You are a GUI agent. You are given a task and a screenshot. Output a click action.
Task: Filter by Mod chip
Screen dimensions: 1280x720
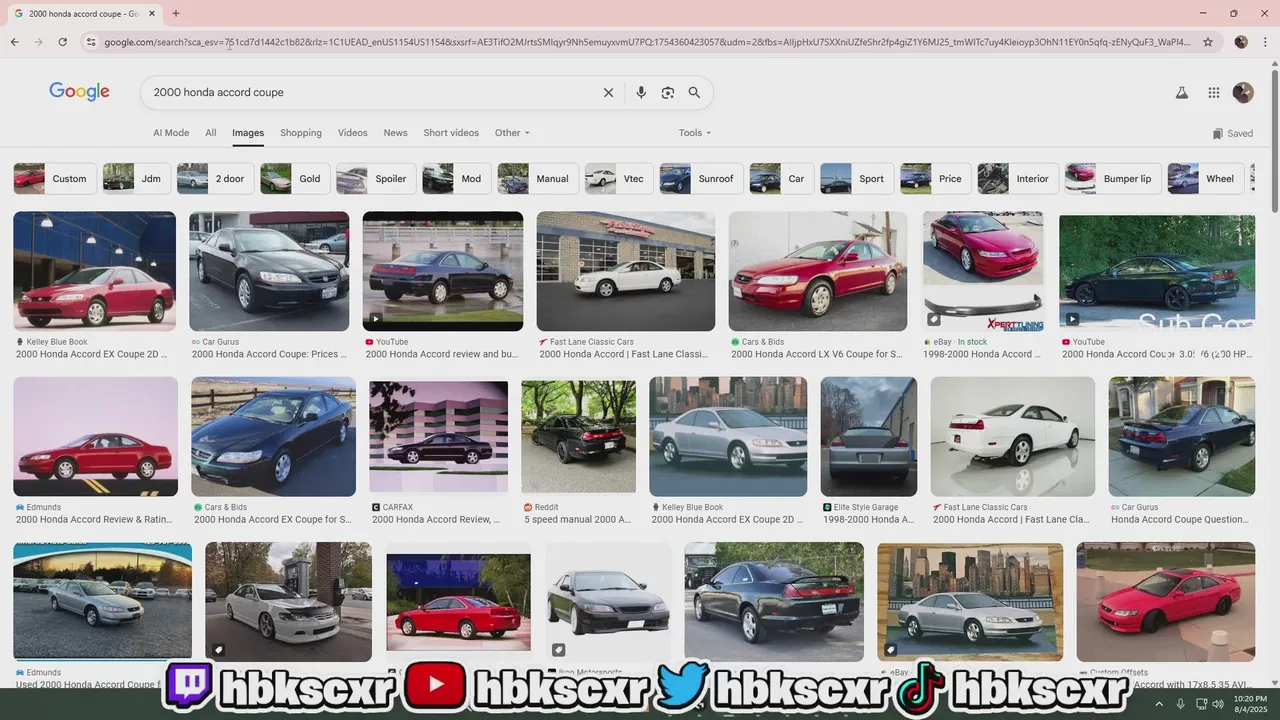click(x=457, y=179)
